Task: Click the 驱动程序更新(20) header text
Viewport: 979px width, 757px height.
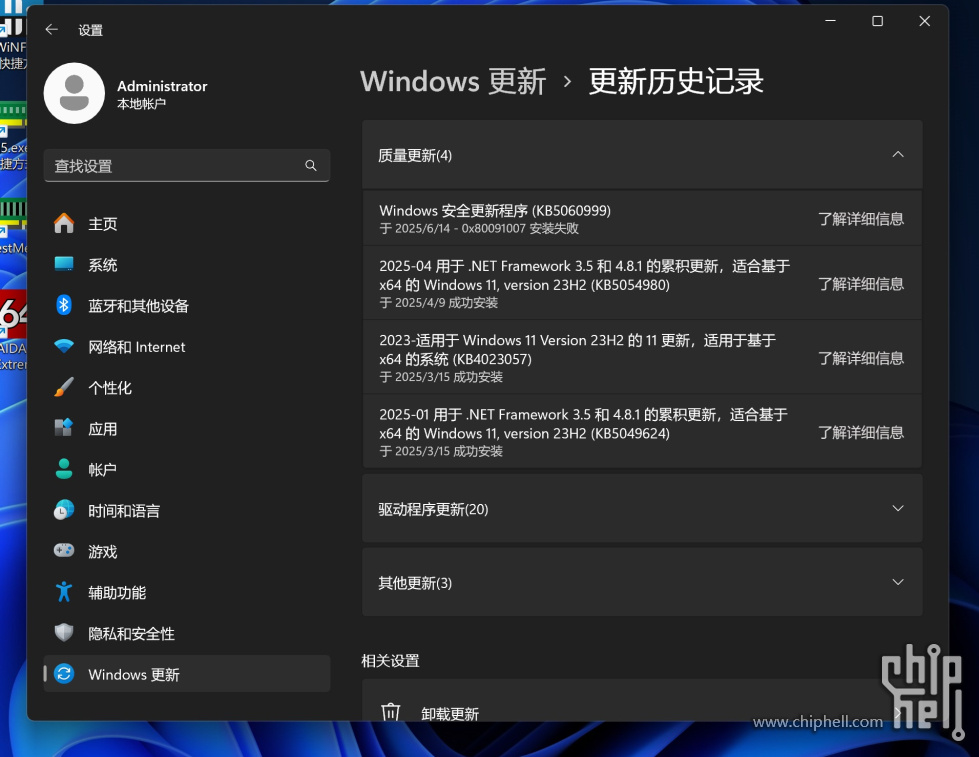Action: 433,510
